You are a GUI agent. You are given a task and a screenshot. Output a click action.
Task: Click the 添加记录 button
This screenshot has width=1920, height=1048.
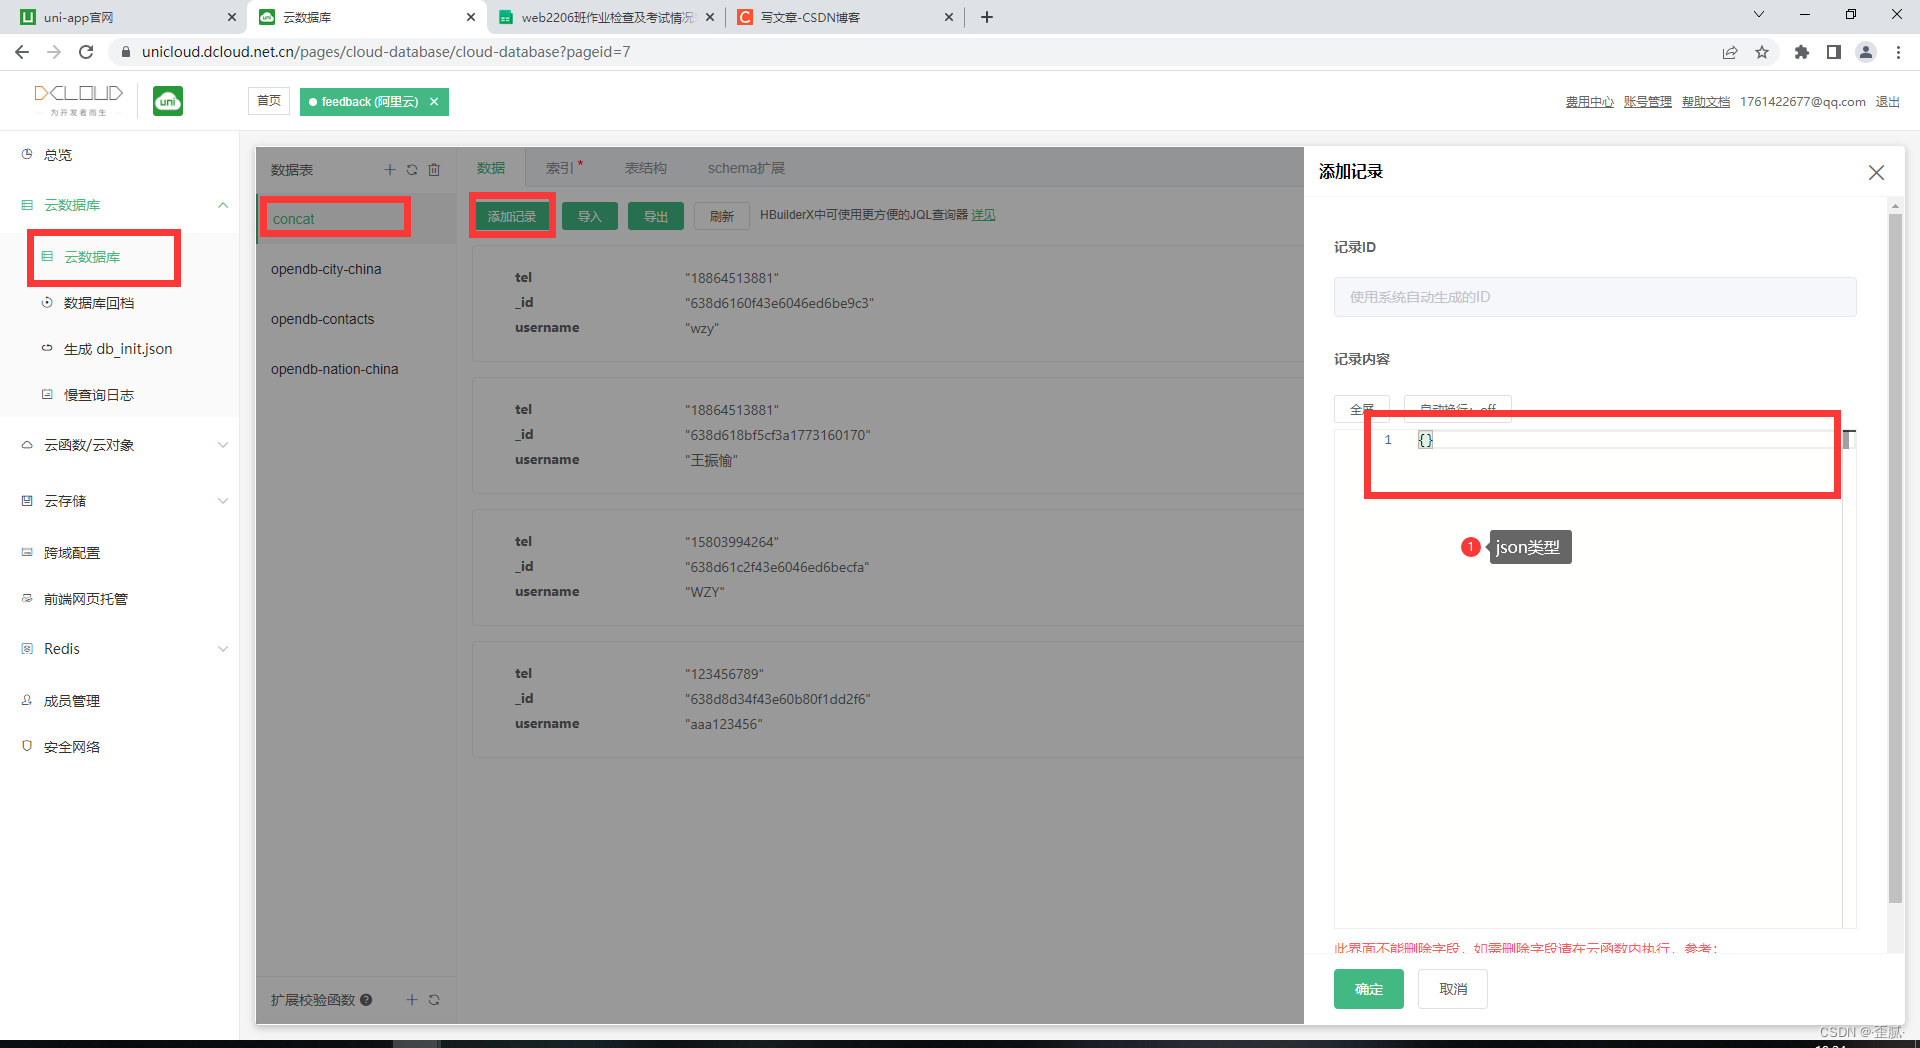tap(512, 216)
